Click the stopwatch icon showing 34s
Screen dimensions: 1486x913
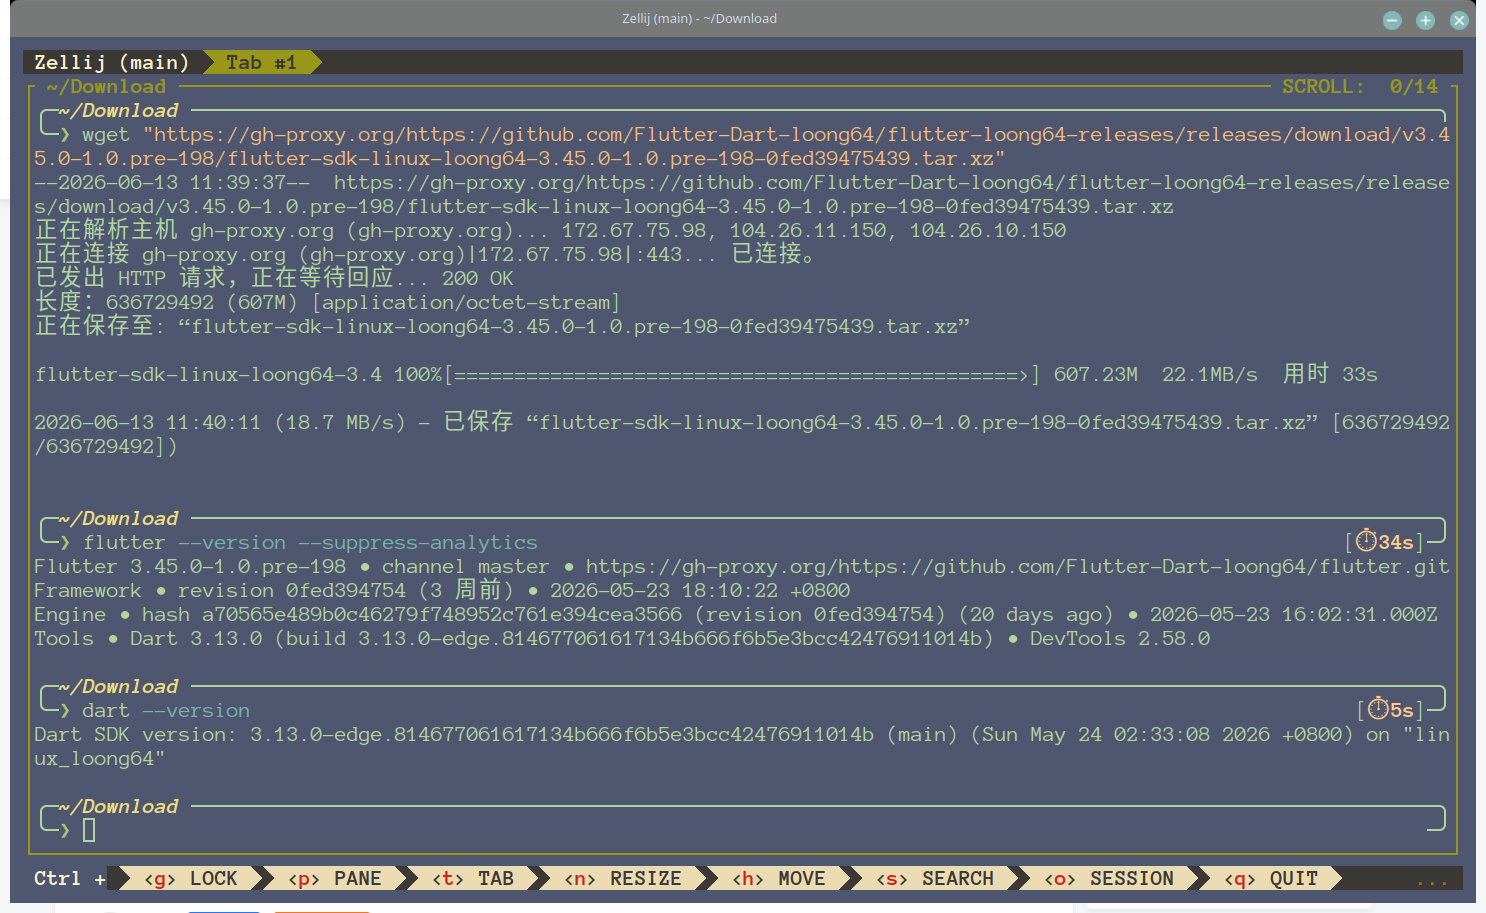coord(1366,542)
